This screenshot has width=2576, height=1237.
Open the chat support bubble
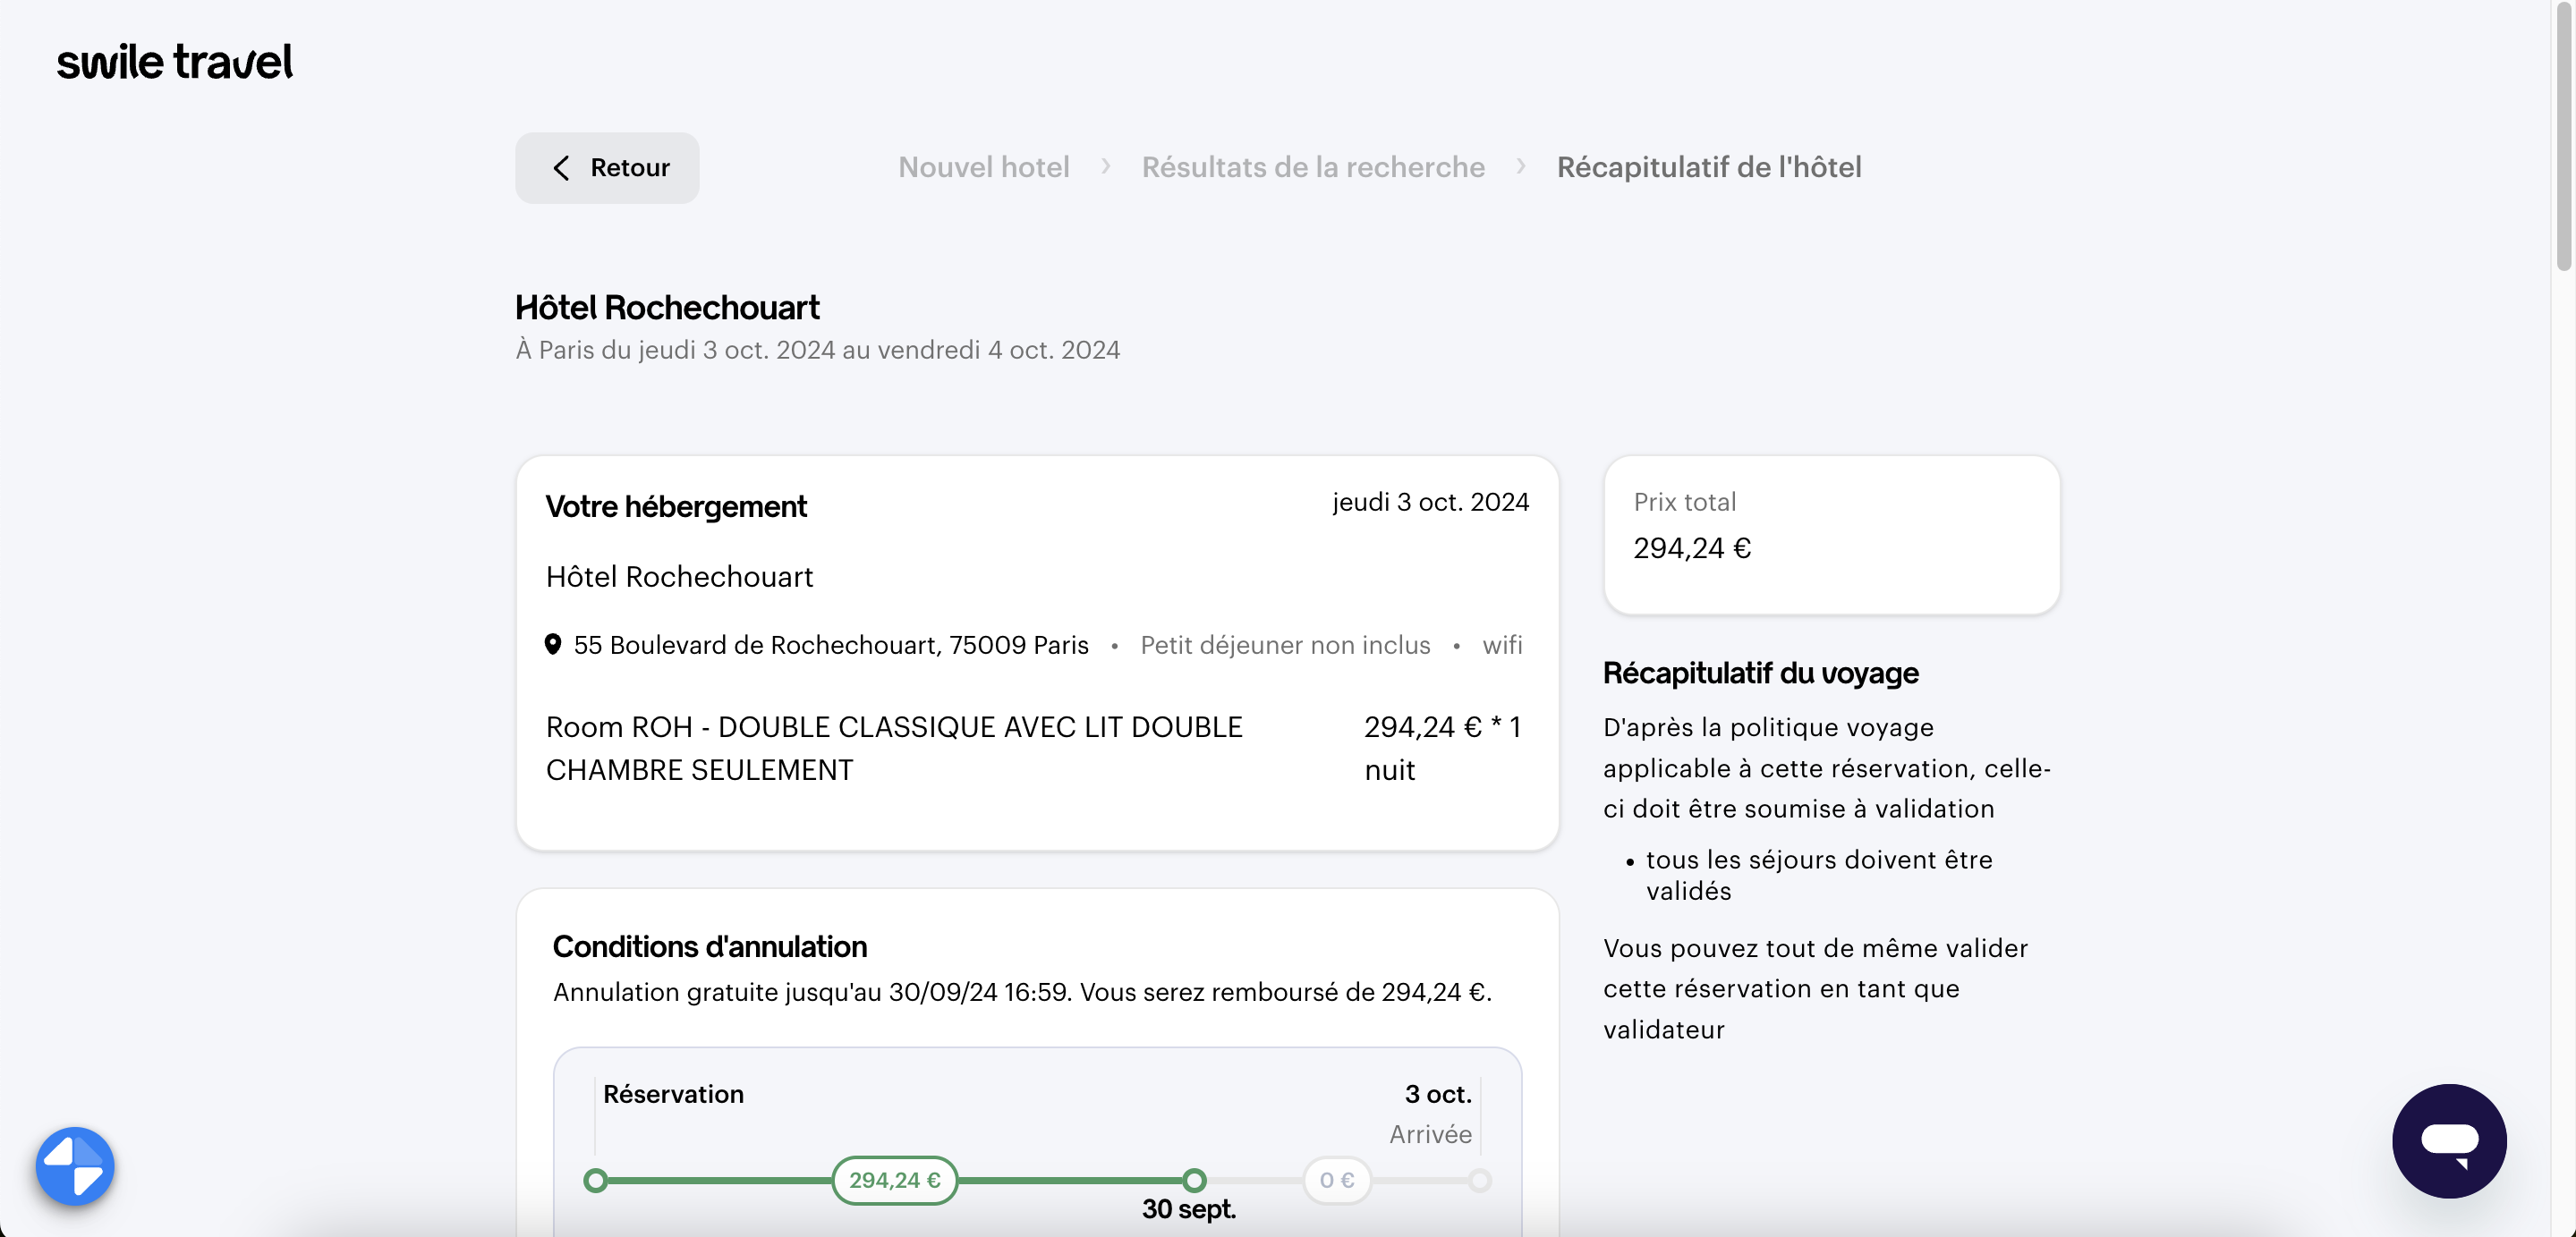[x=2448, y=1140]
